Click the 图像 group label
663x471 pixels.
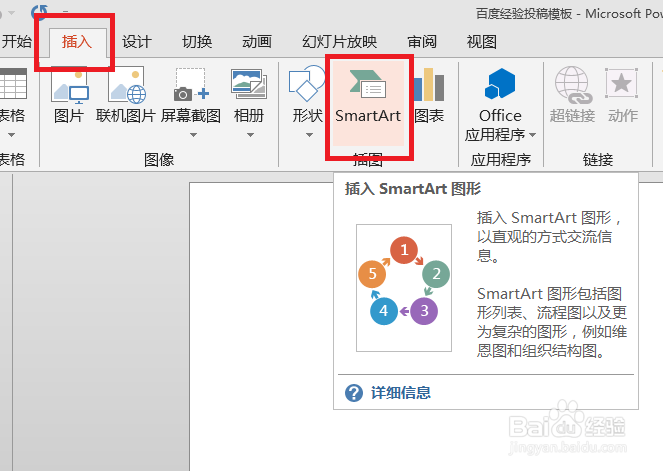(159, 160)
